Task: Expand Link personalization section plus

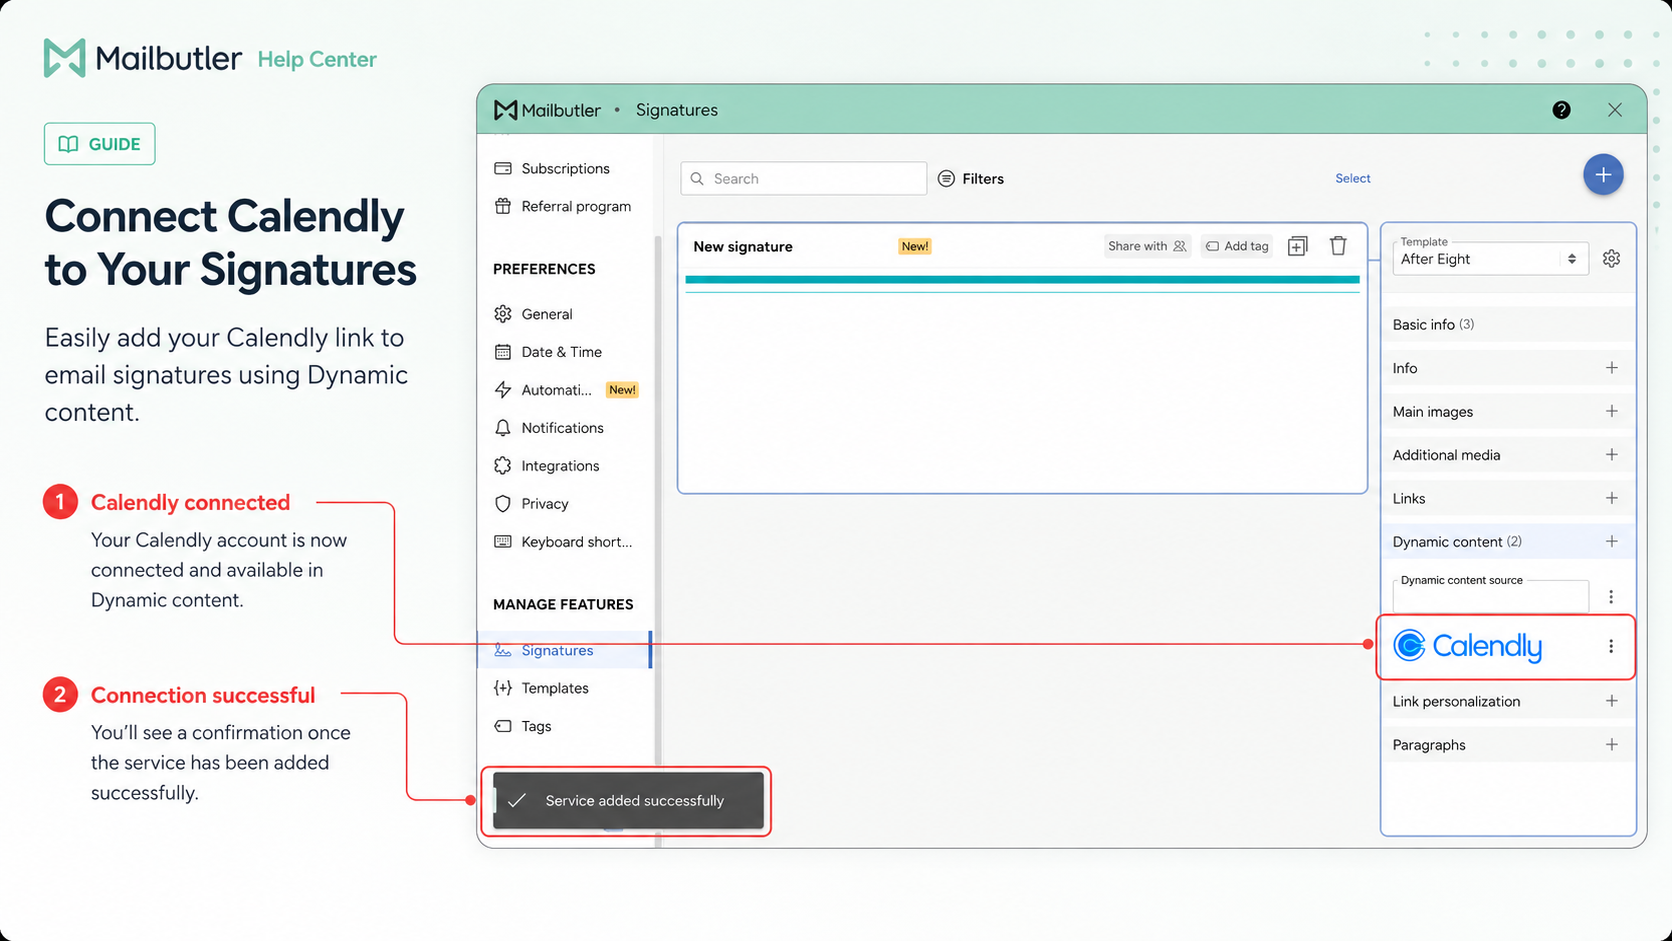Action: point(1611,701)
